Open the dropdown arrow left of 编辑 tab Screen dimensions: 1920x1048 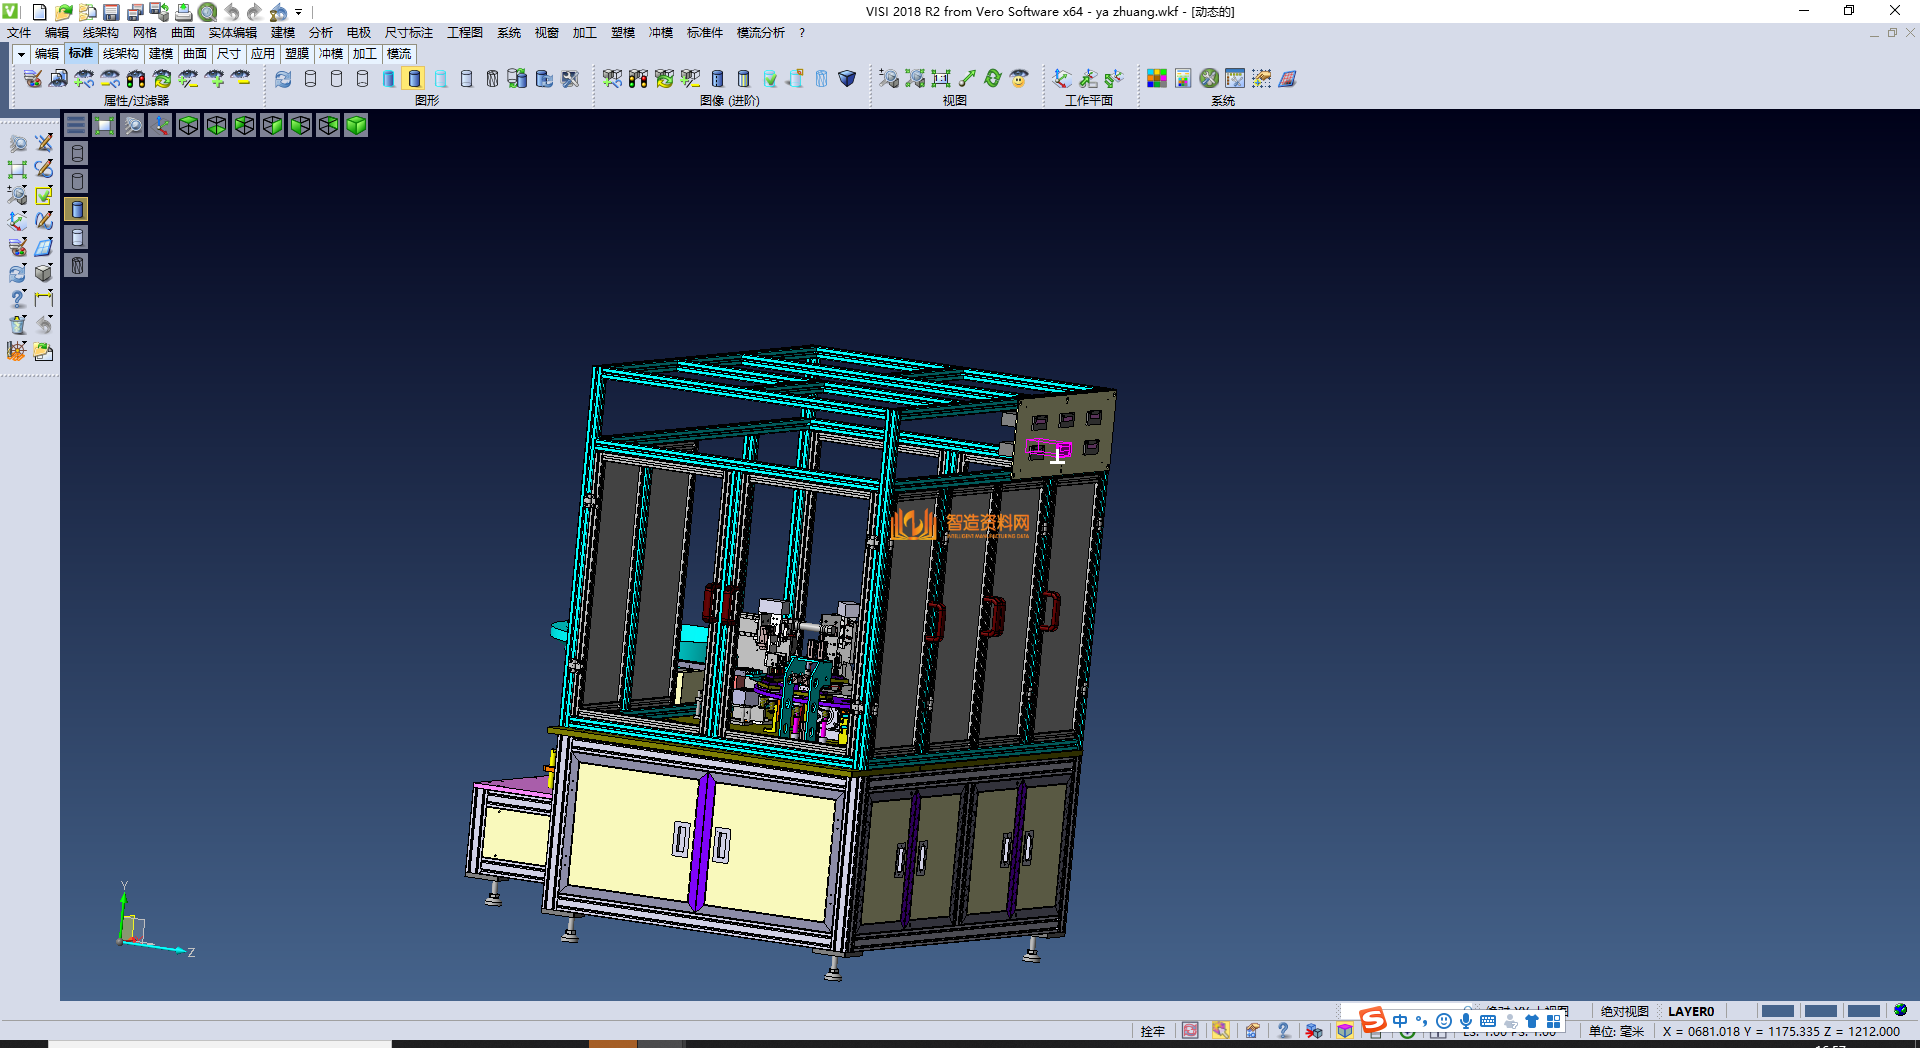click(x=21, y=54)
